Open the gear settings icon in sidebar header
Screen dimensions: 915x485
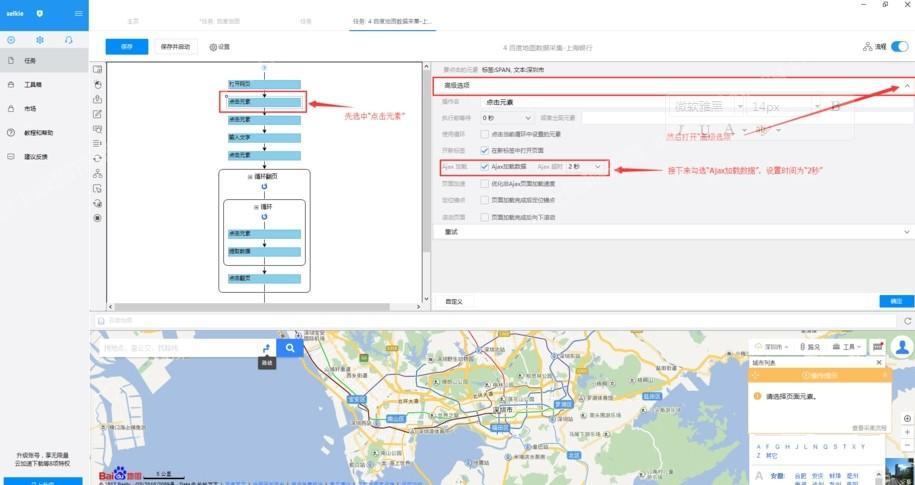click(x=40, y=40)
